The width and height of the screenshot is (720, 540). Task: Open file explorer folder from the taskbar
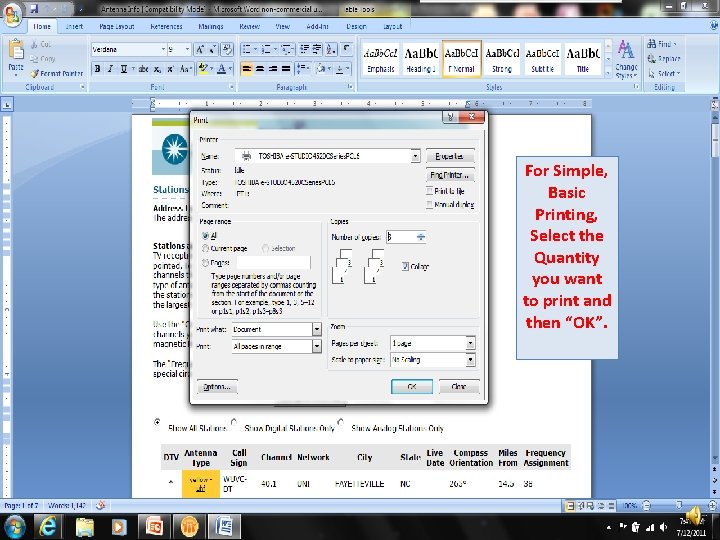coord(84,526)
